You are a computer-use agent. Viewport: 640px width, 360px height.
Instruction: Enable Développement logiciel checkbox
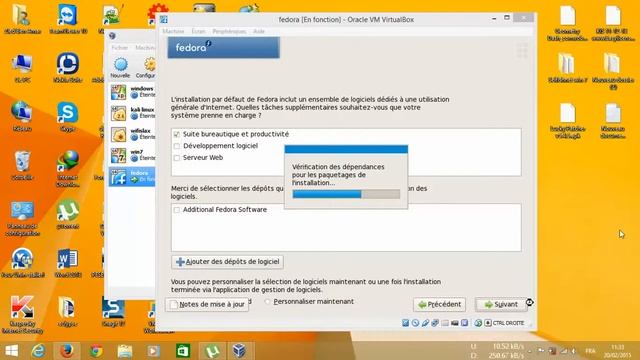(x=177, y=146)
